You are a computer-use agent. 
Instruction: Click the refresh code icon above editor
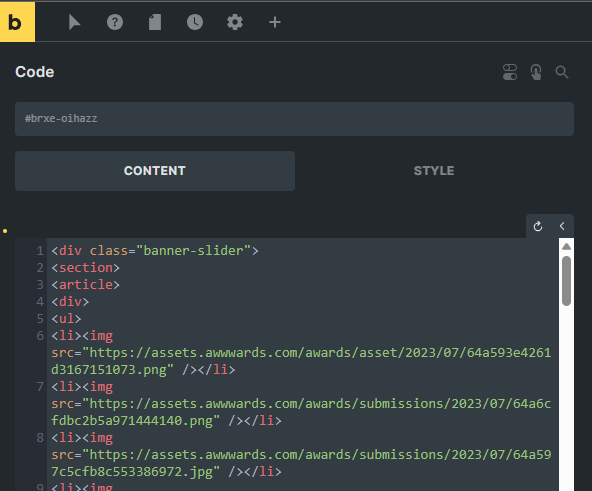click(x=538, y=226)
